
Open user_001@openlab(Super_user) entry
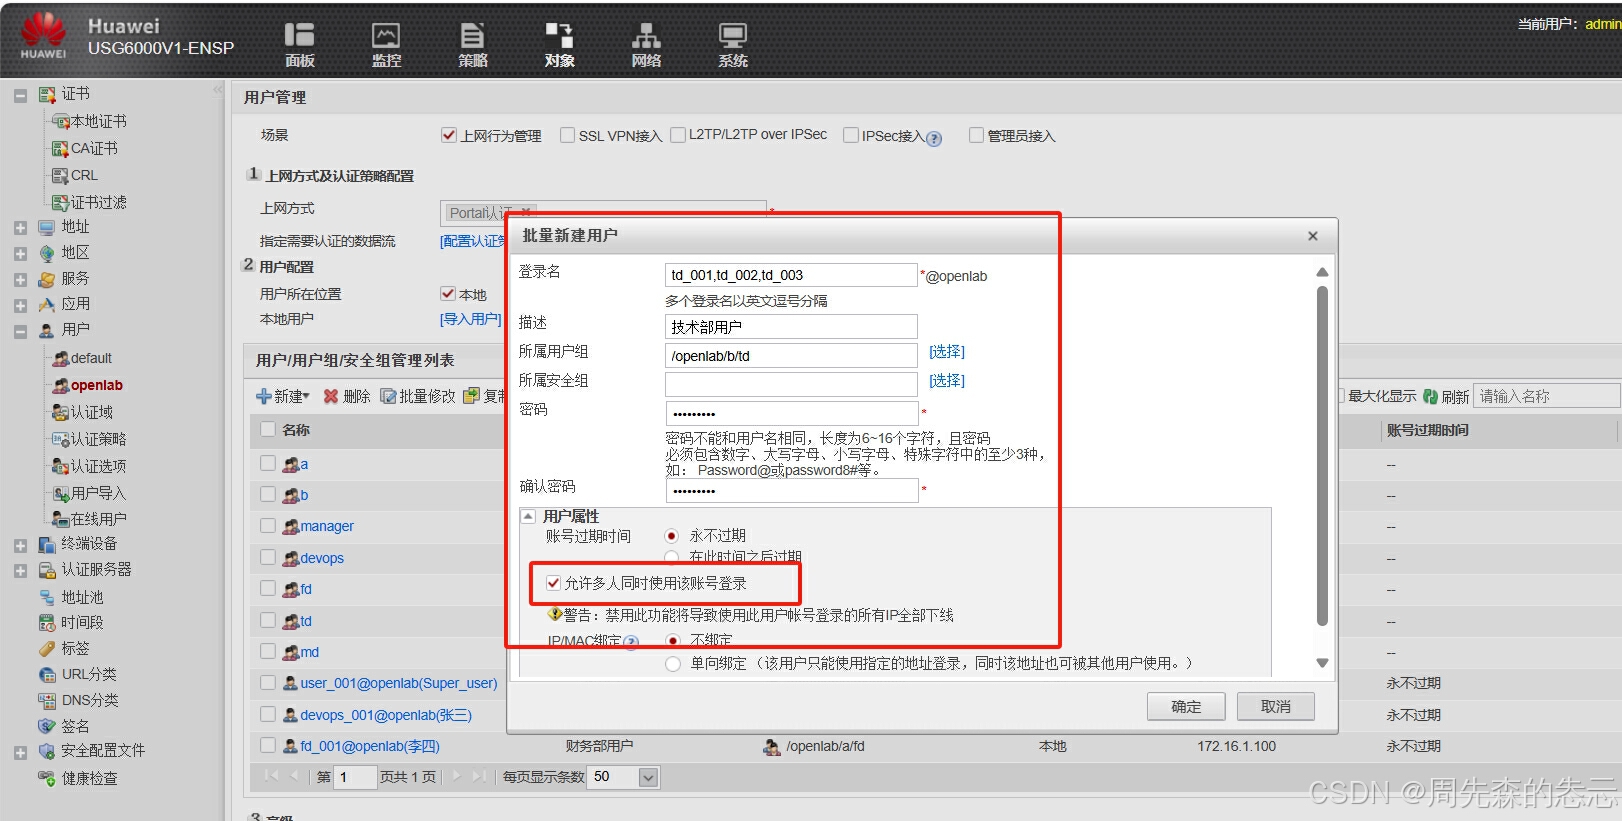tap(398, 683)
